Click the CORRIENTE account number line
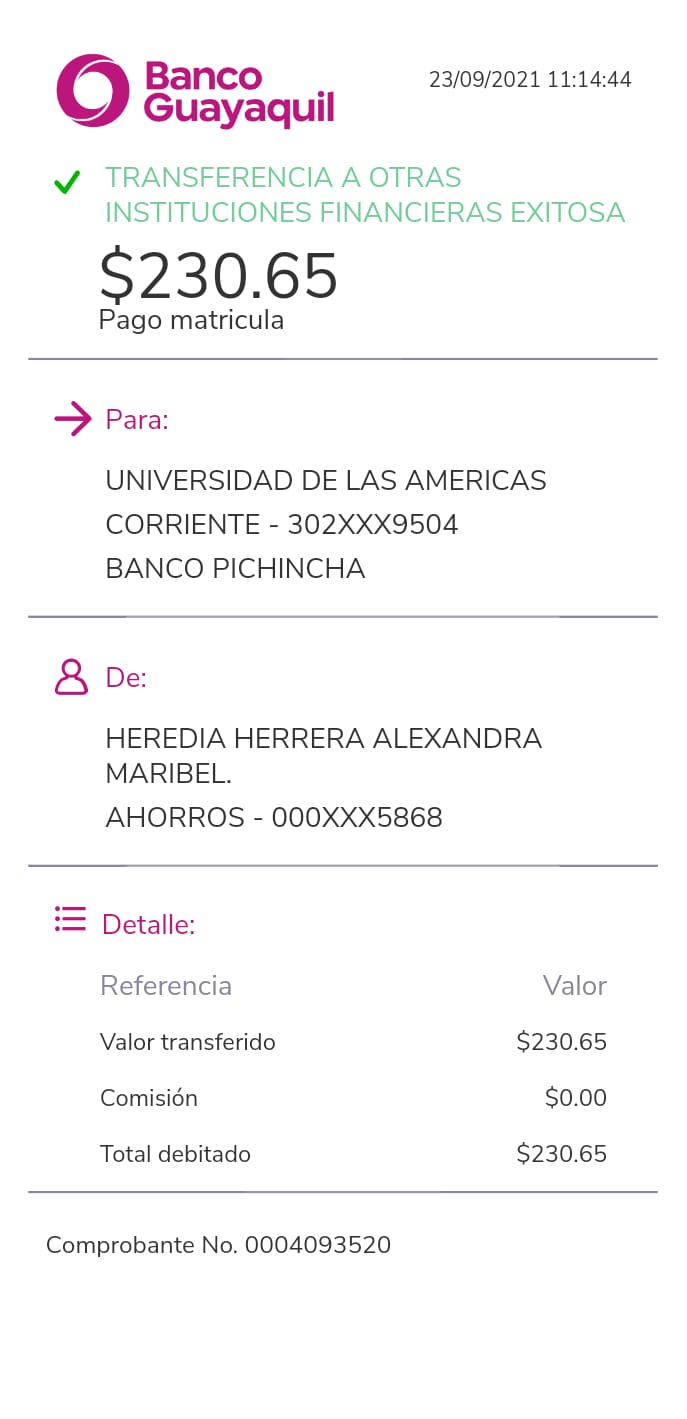This screenshot has width=687, height=1419. click(281, 525)
